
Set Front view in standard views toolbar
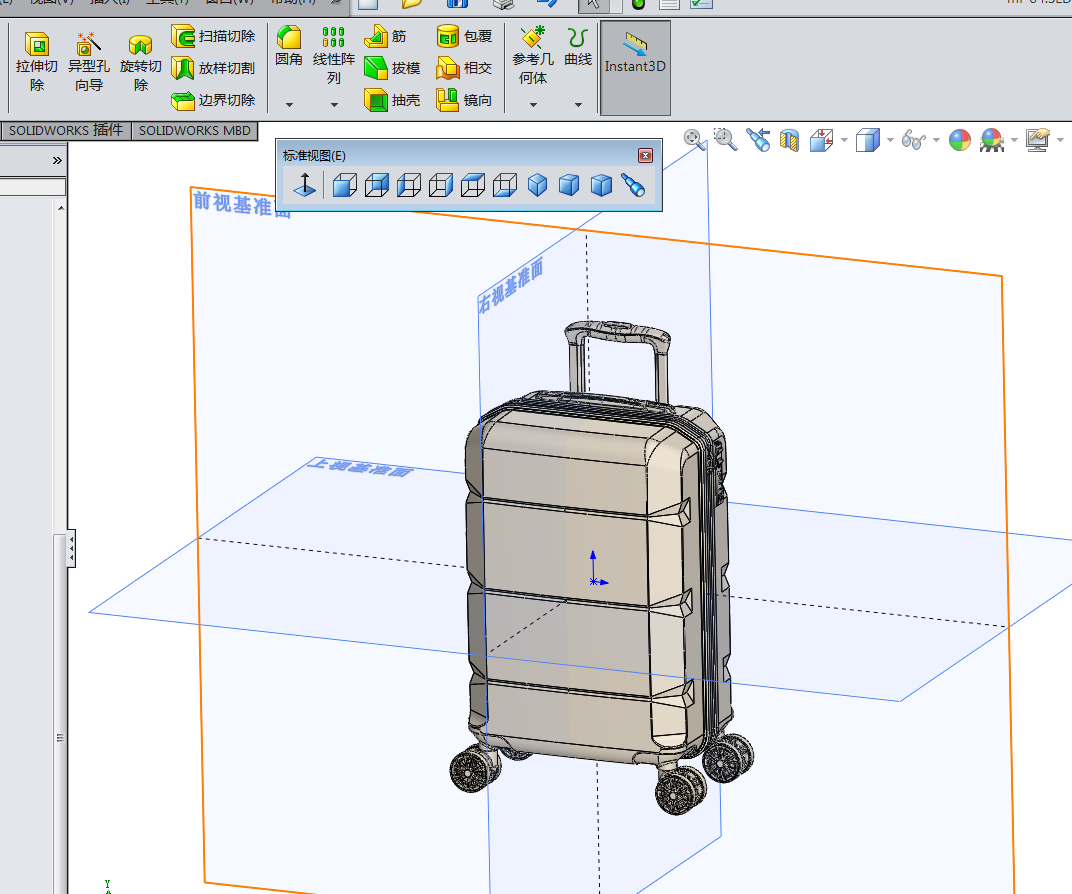tap(345, 185)
